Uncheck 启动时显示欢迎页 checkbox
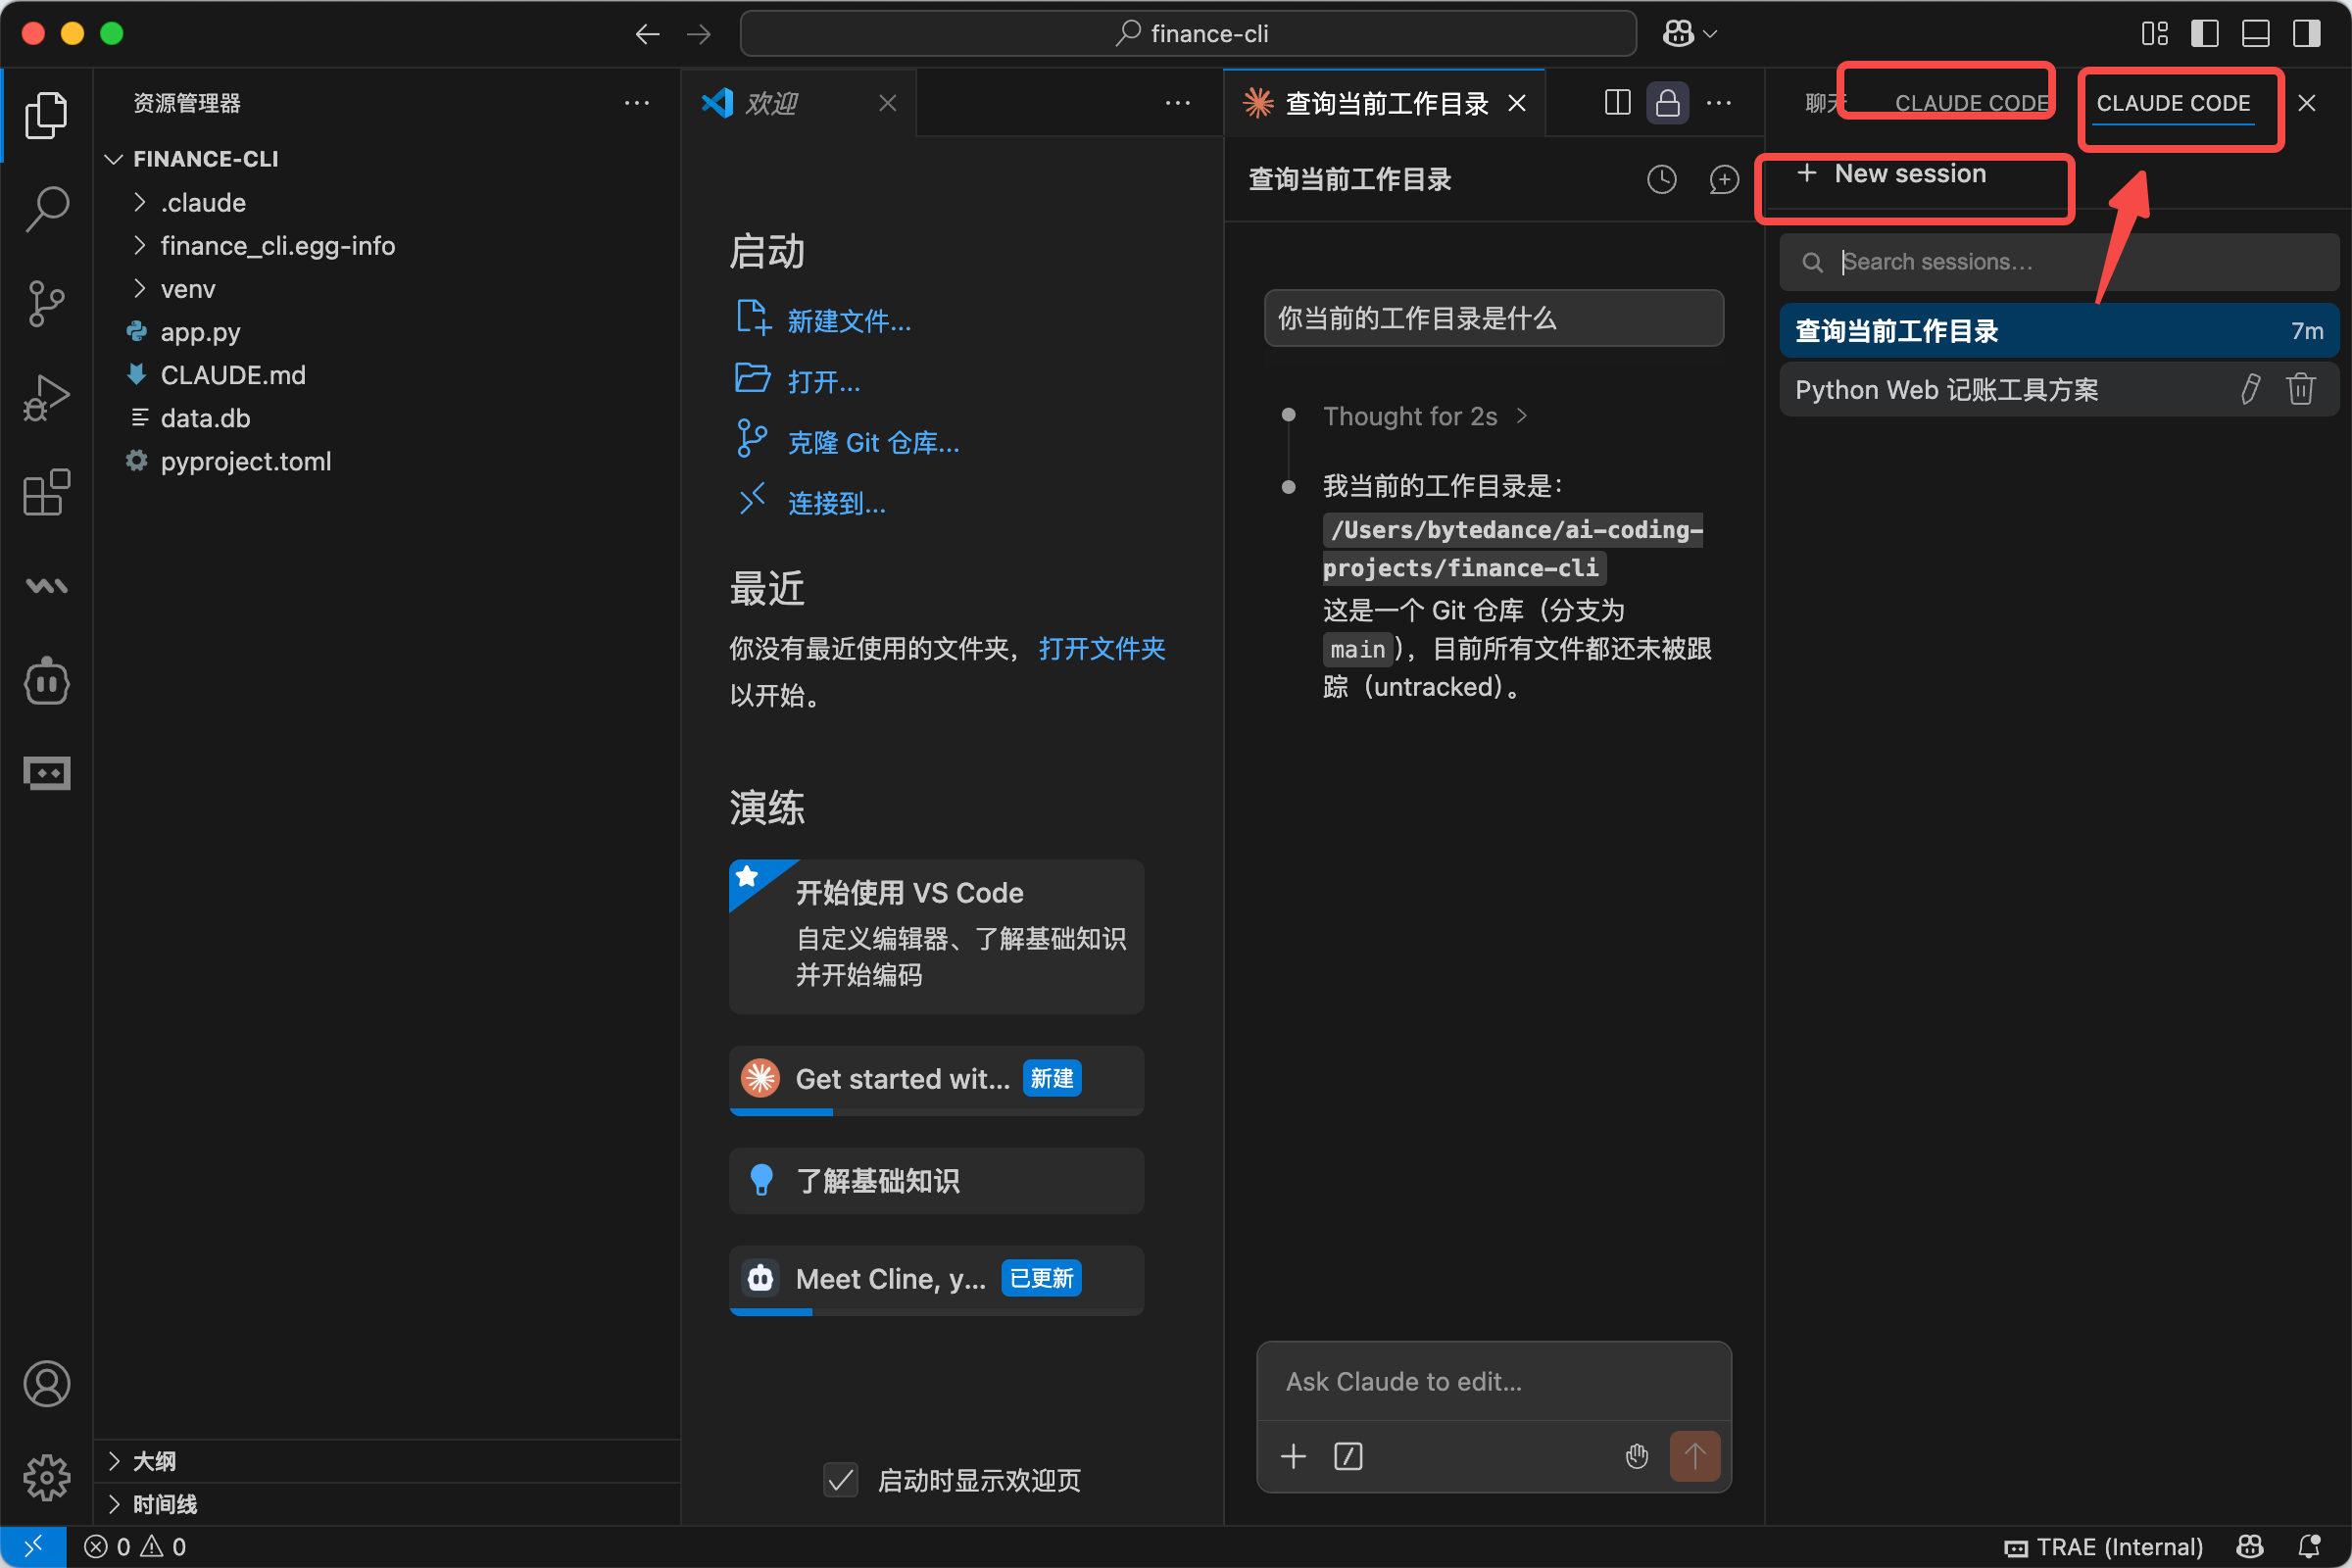 pos(841,1479)
